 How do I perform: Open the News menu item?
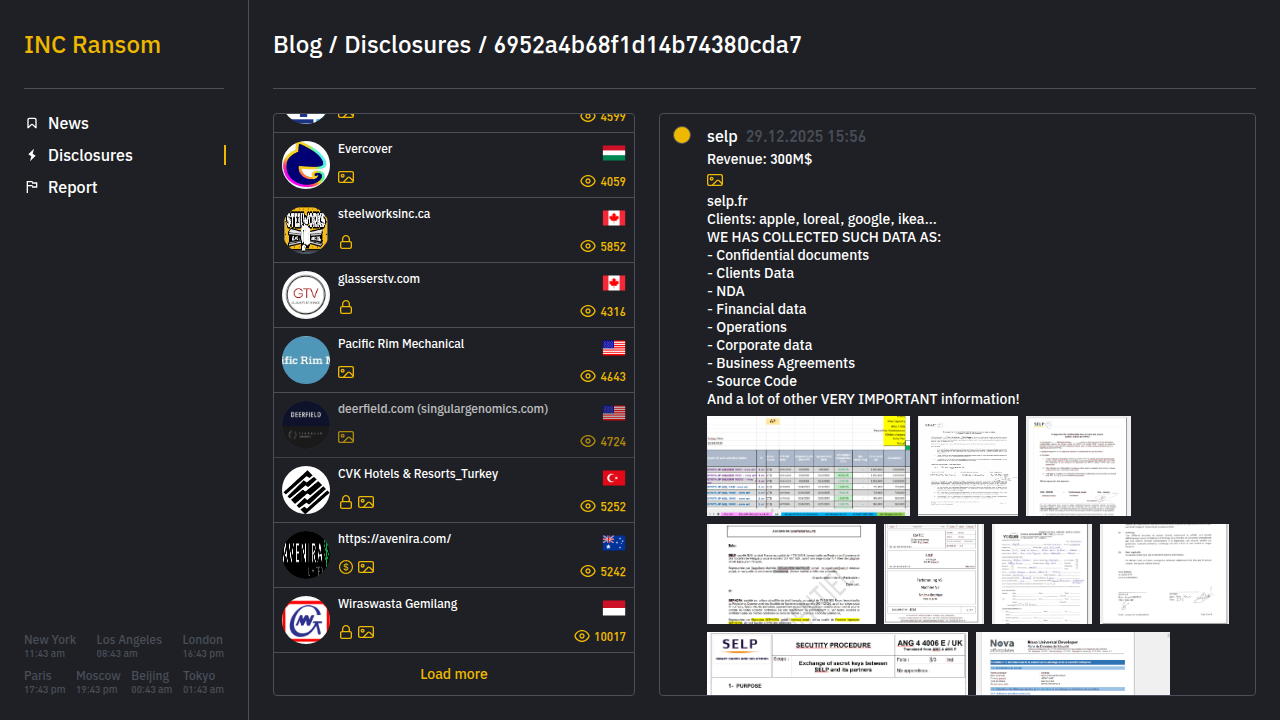(68, 123)
